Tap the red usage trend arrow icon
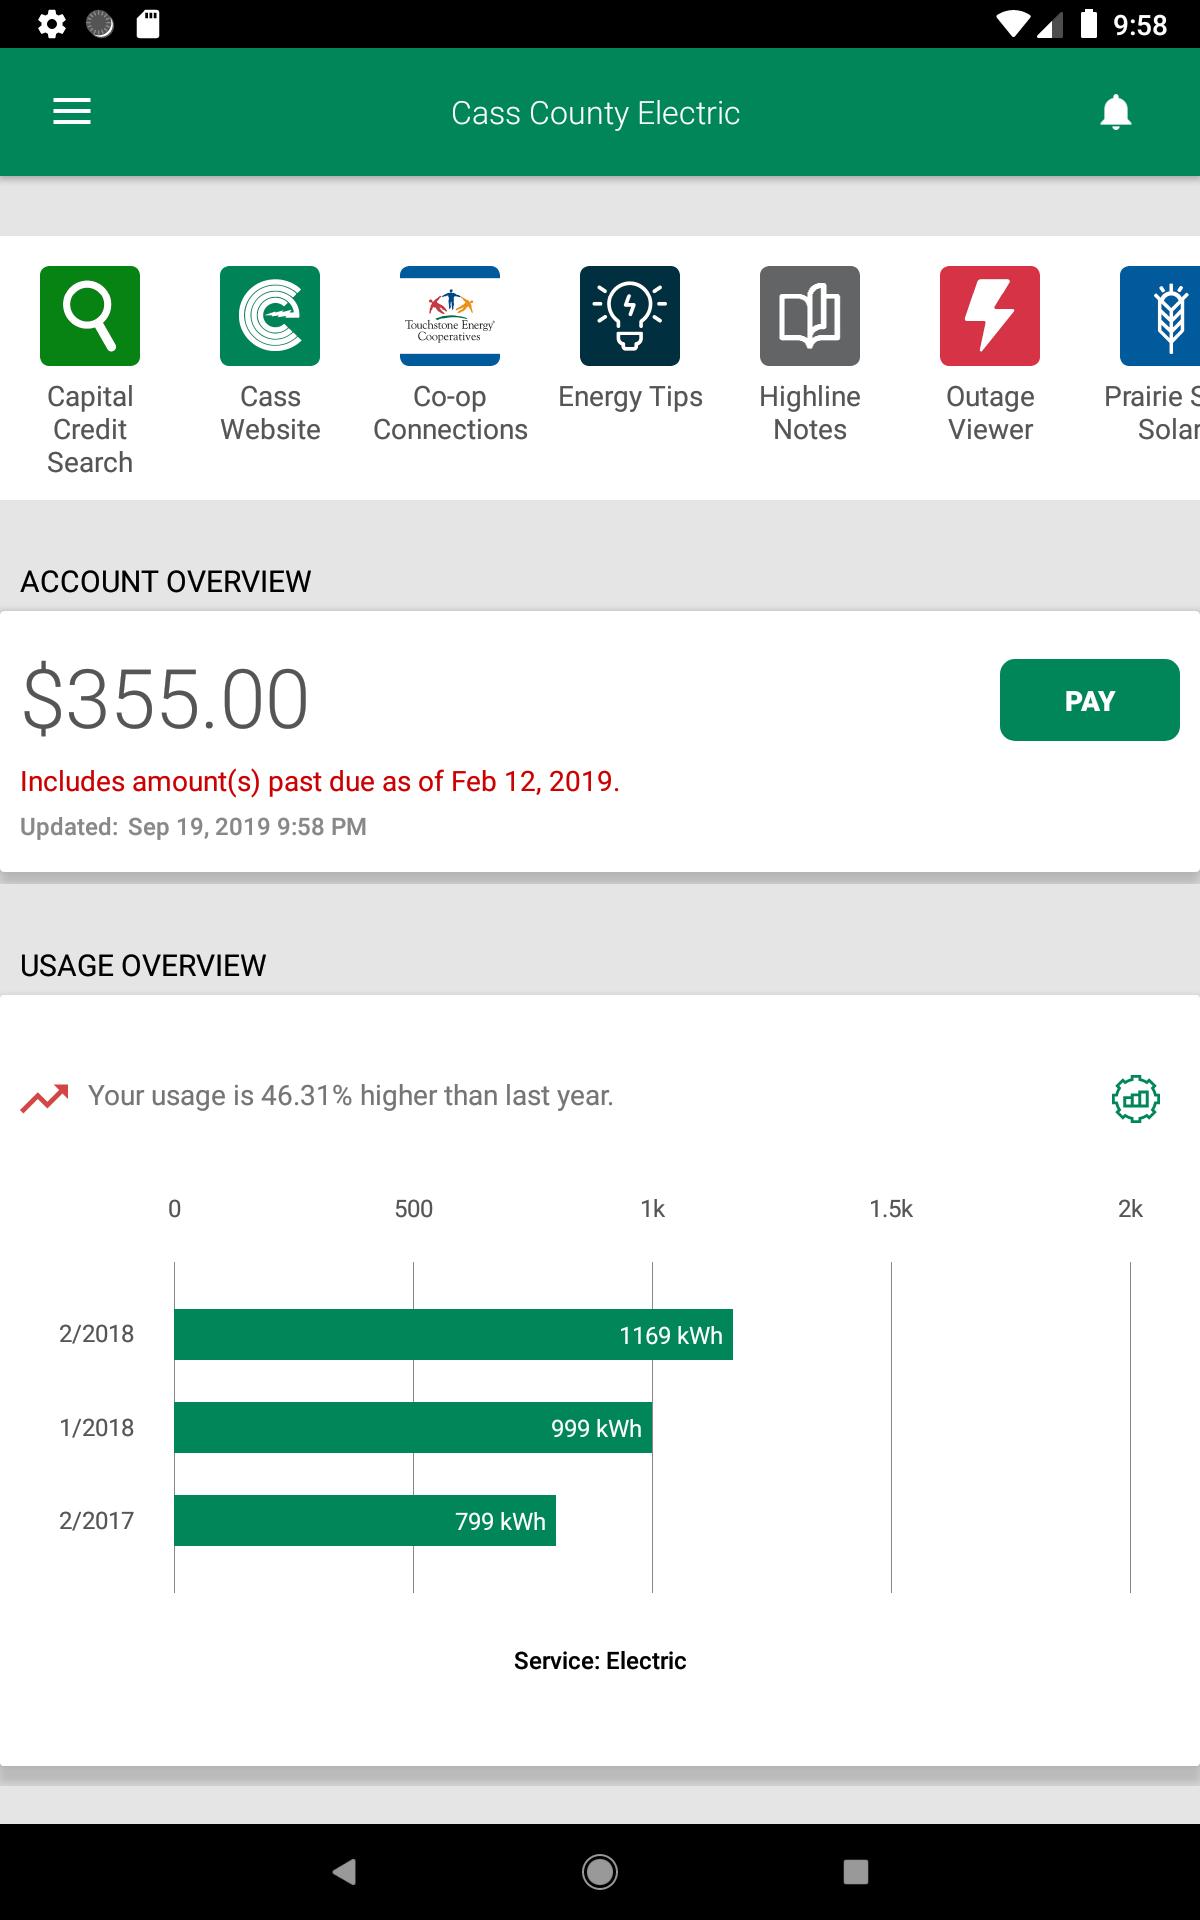The image size is (1200, 1920). click(45, 1098)
